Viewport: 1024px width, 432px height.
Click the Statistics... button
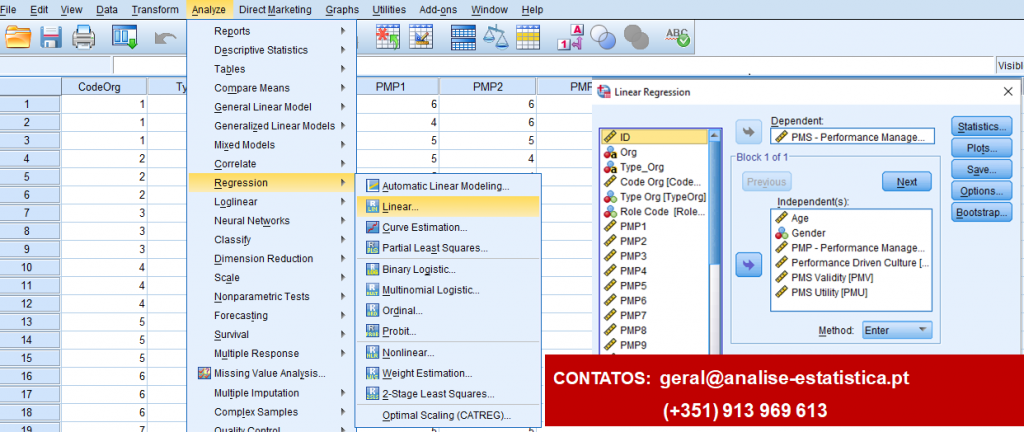981,127
